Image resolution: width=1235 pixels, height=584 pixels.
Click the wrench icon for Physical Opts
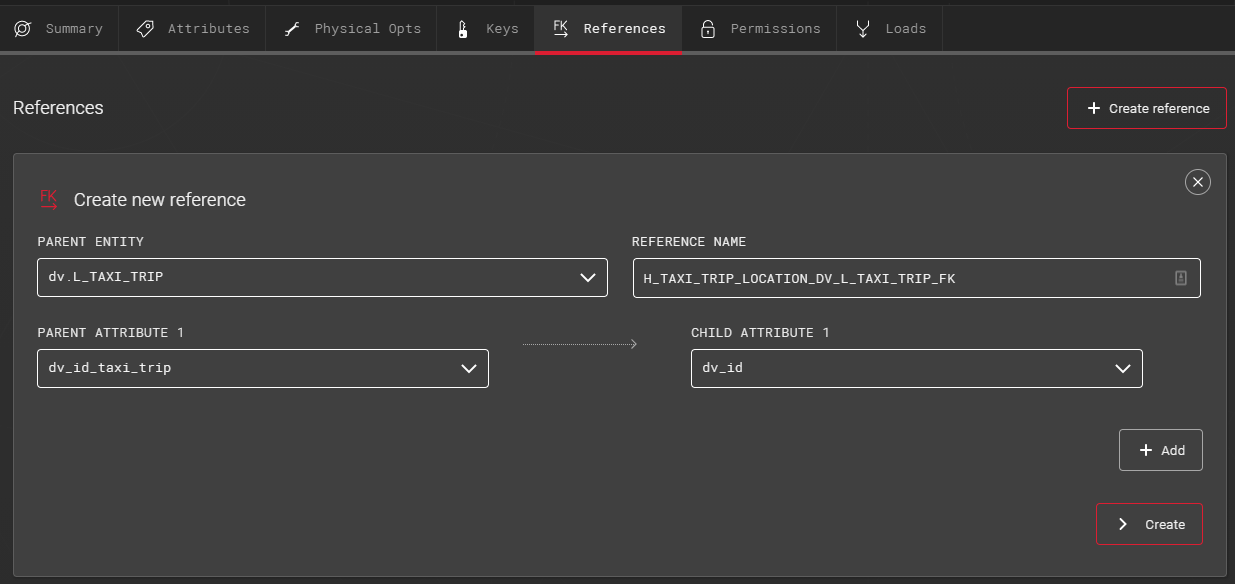coord(292,29)
